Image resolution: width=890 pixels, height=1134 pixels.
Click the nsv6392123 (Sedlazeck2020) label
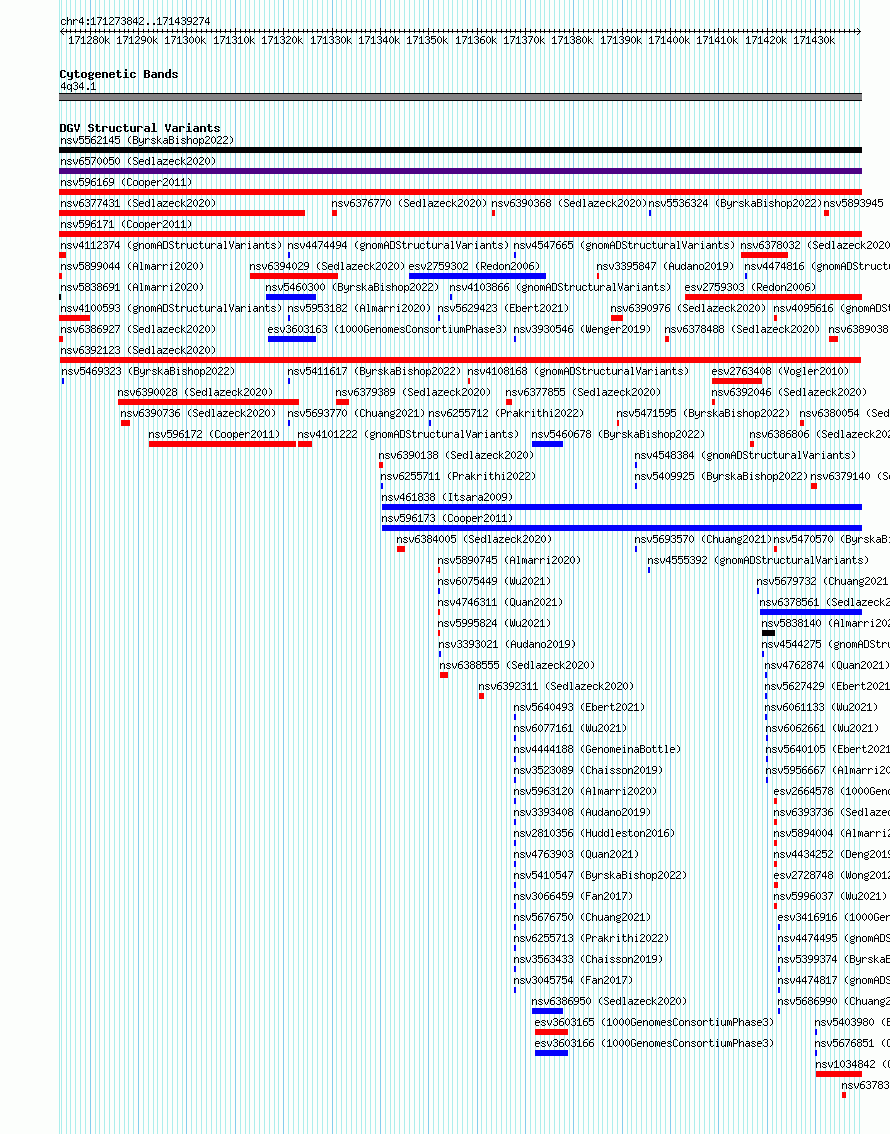coord(138,350)
